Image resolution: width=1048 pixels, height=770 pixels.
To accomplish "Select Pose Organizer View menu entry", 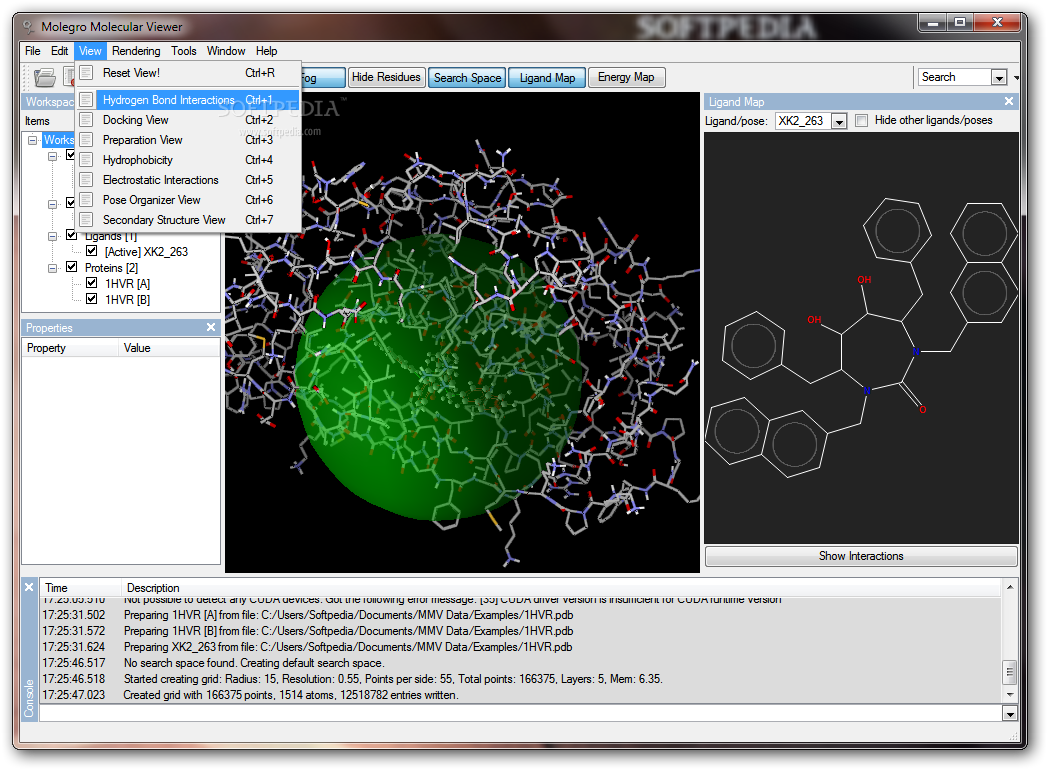I will point(188,200).
